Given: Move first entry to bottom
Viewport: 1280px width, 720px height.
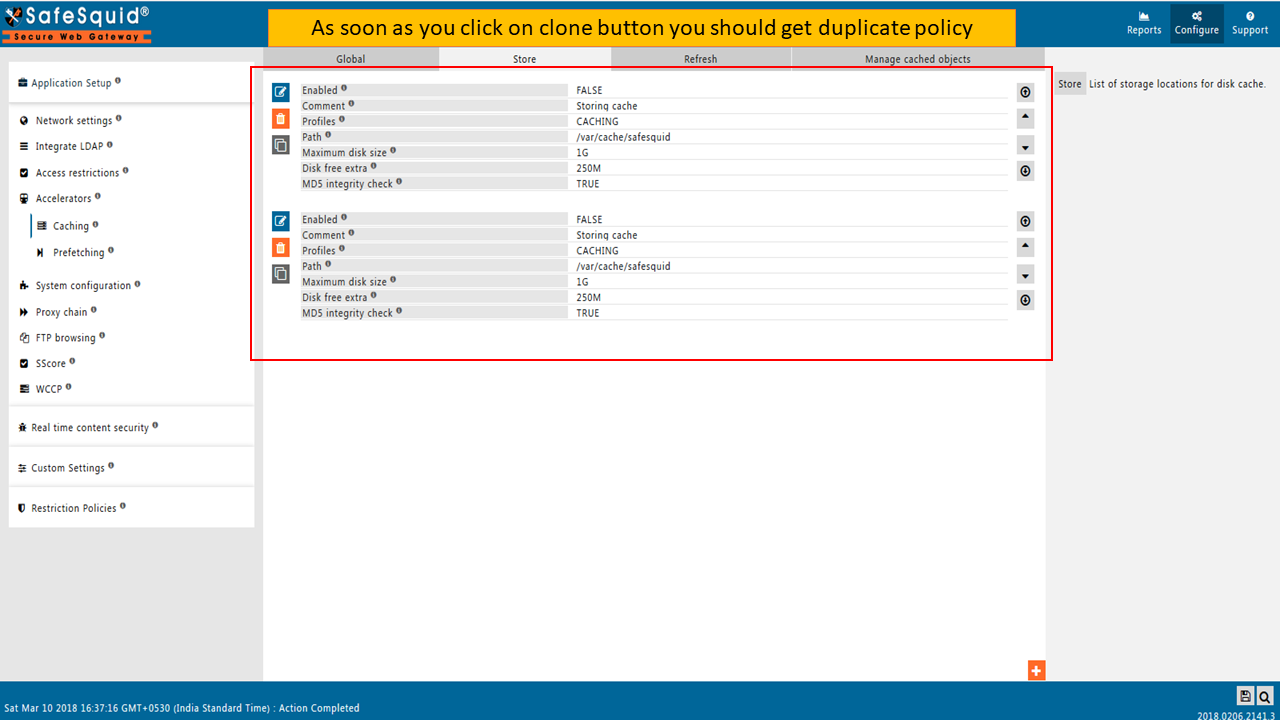Looking at the screenshot, I should point(1025,171).
